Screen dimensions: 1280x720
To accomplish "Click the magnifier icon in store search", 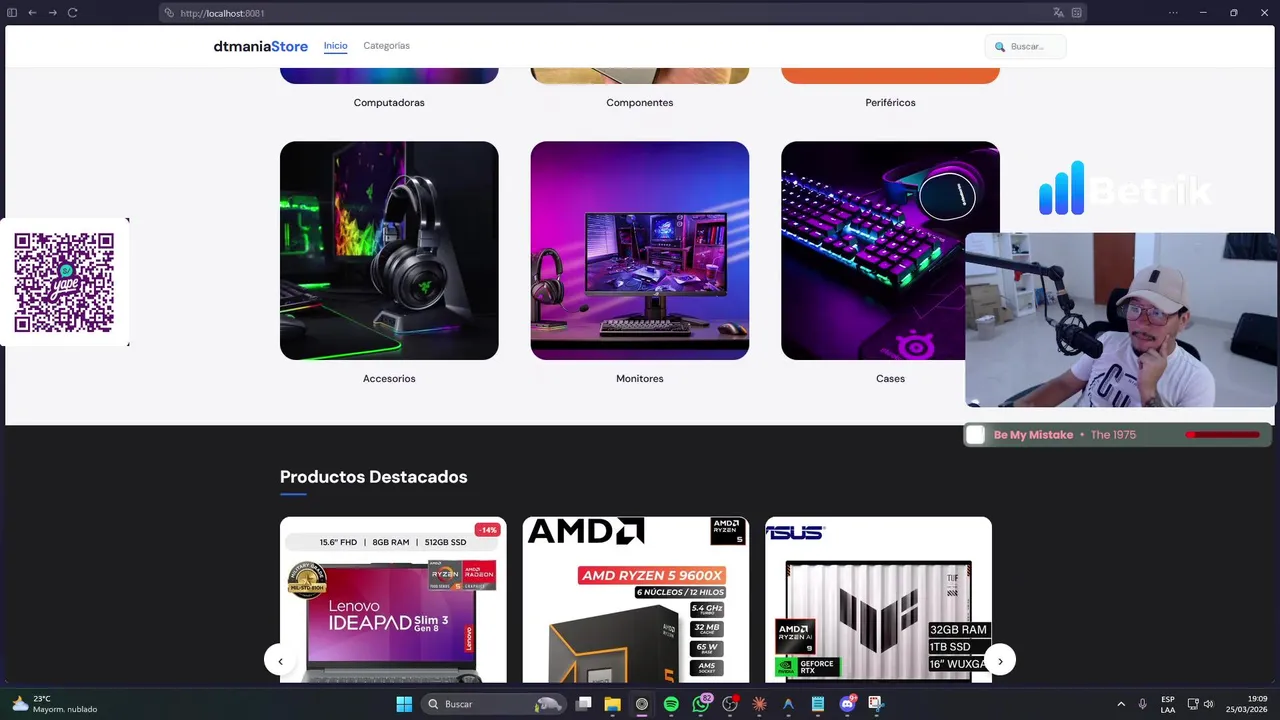I will click(x=999, y=46).
